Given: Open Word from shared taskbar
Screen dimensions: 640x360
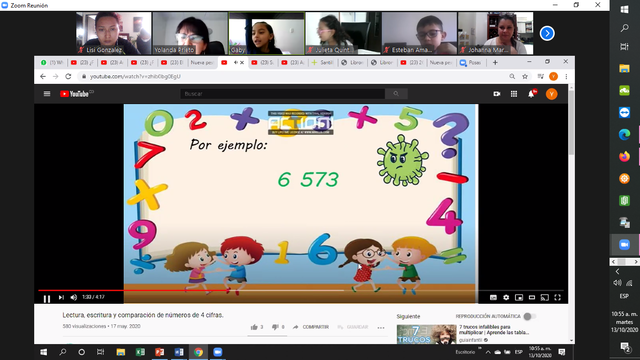Looking at the screenshot, I should click(179, 352).
